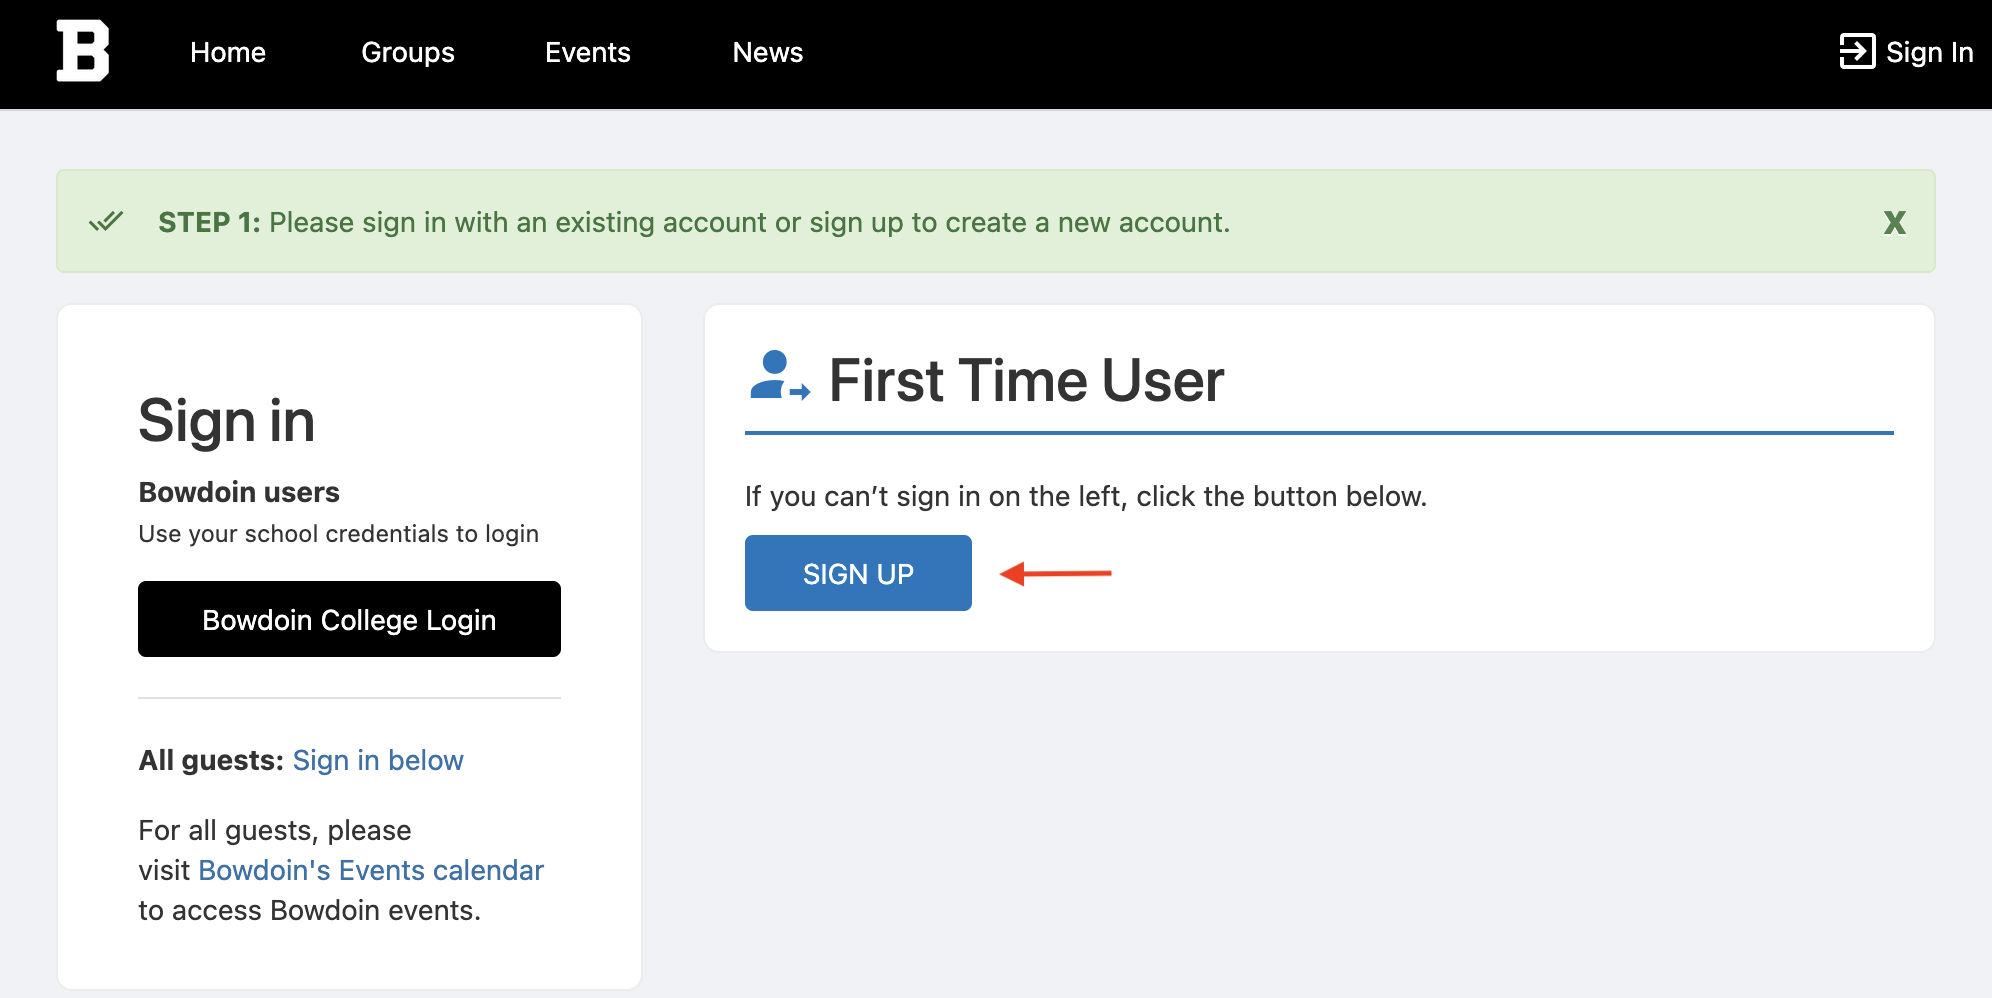Click the 'All guests:' label

click(x=211, y=760)
